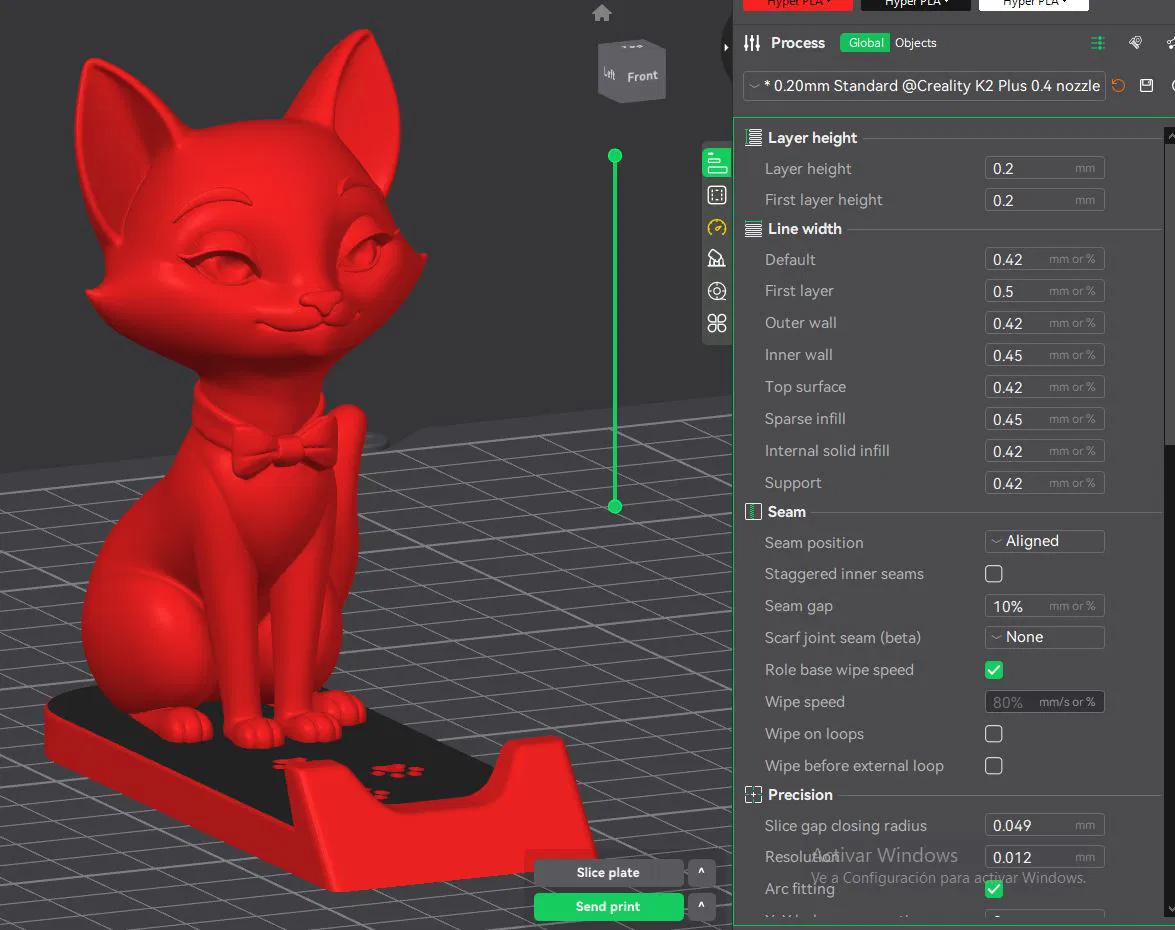This screenshot has width=1175, height=930.
Task: Click the Send print button
Action: coord(608,906)
